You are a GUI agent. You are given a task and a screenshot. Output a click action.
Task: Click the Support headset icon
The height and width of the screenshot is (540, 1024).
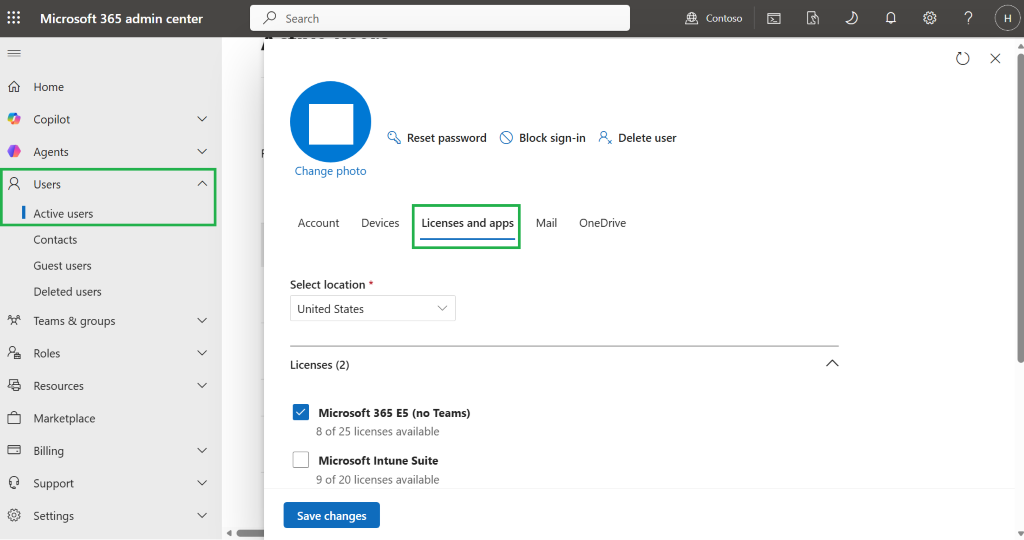coord(14,483)
